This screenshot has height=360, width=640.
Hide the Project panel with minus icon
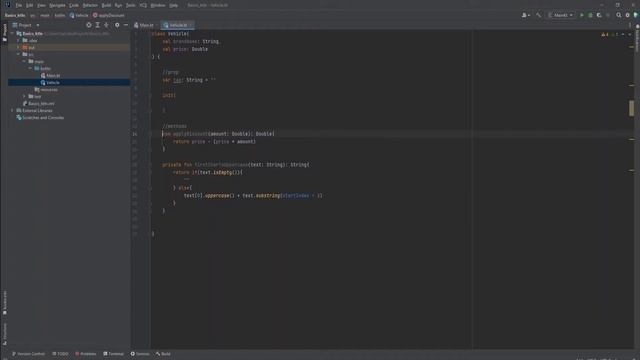coord(126,25)
